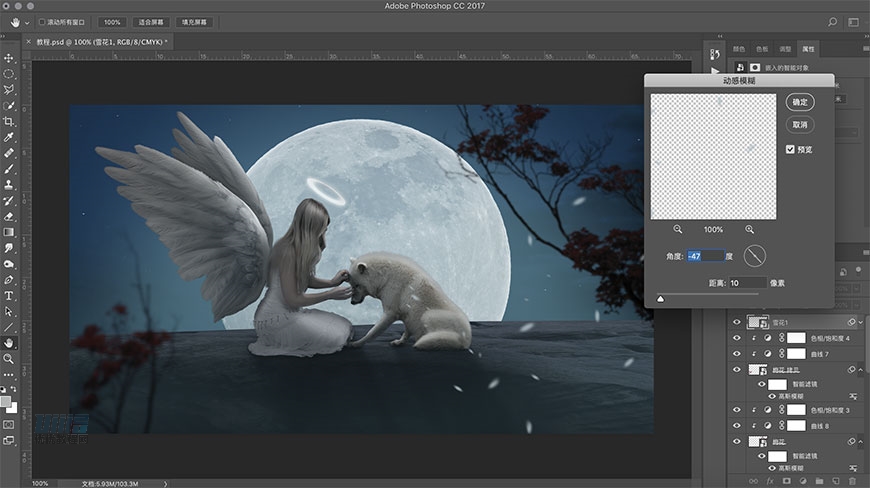Collapse smart filters of layer above 色相/饱和度 3
The width and height of the screenshot is (870, 488).
pos(861,369)
